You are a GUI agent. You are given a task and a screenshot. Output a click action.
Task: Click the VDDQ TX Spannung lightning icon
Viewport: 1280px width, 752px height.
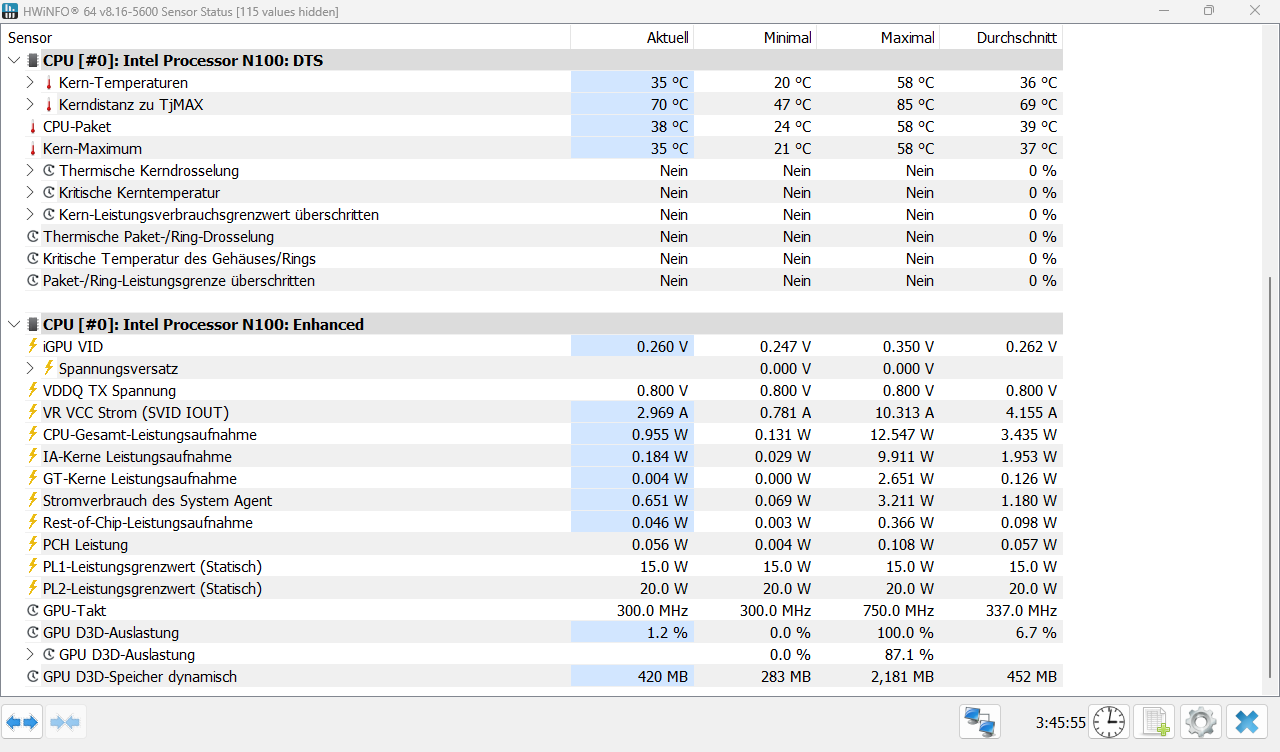coord(33,391)
